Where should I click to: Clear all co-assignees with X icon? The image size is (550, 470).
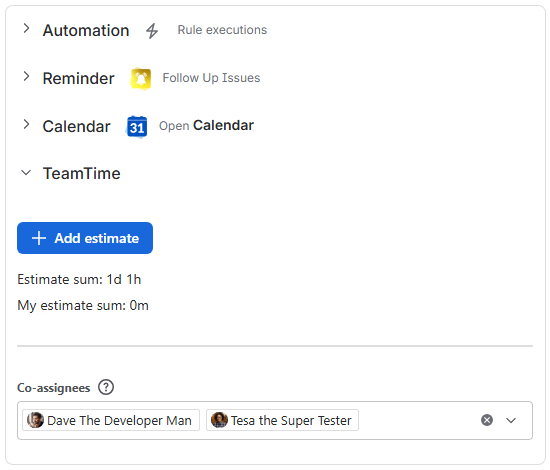pyautogui.click(x=487, y=420)
